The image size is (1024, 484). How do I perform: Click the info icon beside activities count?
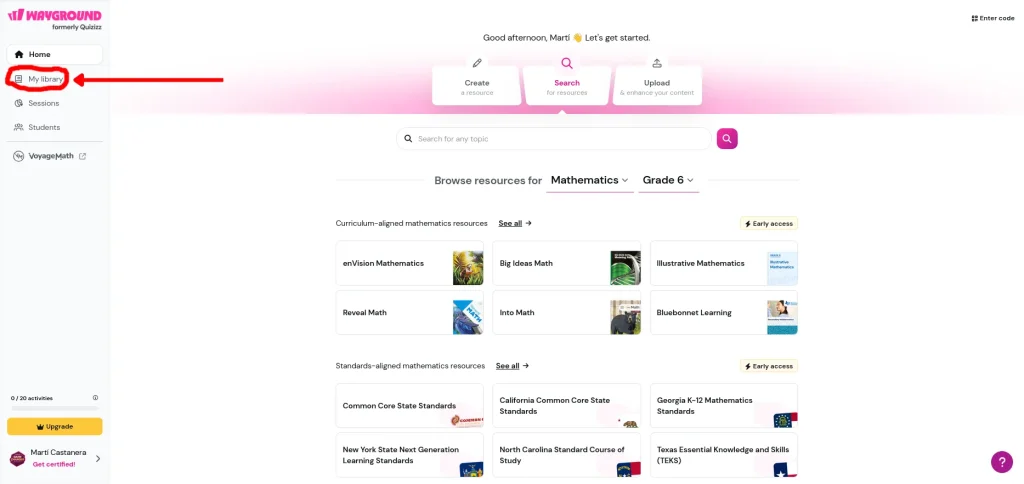click(x=95, y=398)
